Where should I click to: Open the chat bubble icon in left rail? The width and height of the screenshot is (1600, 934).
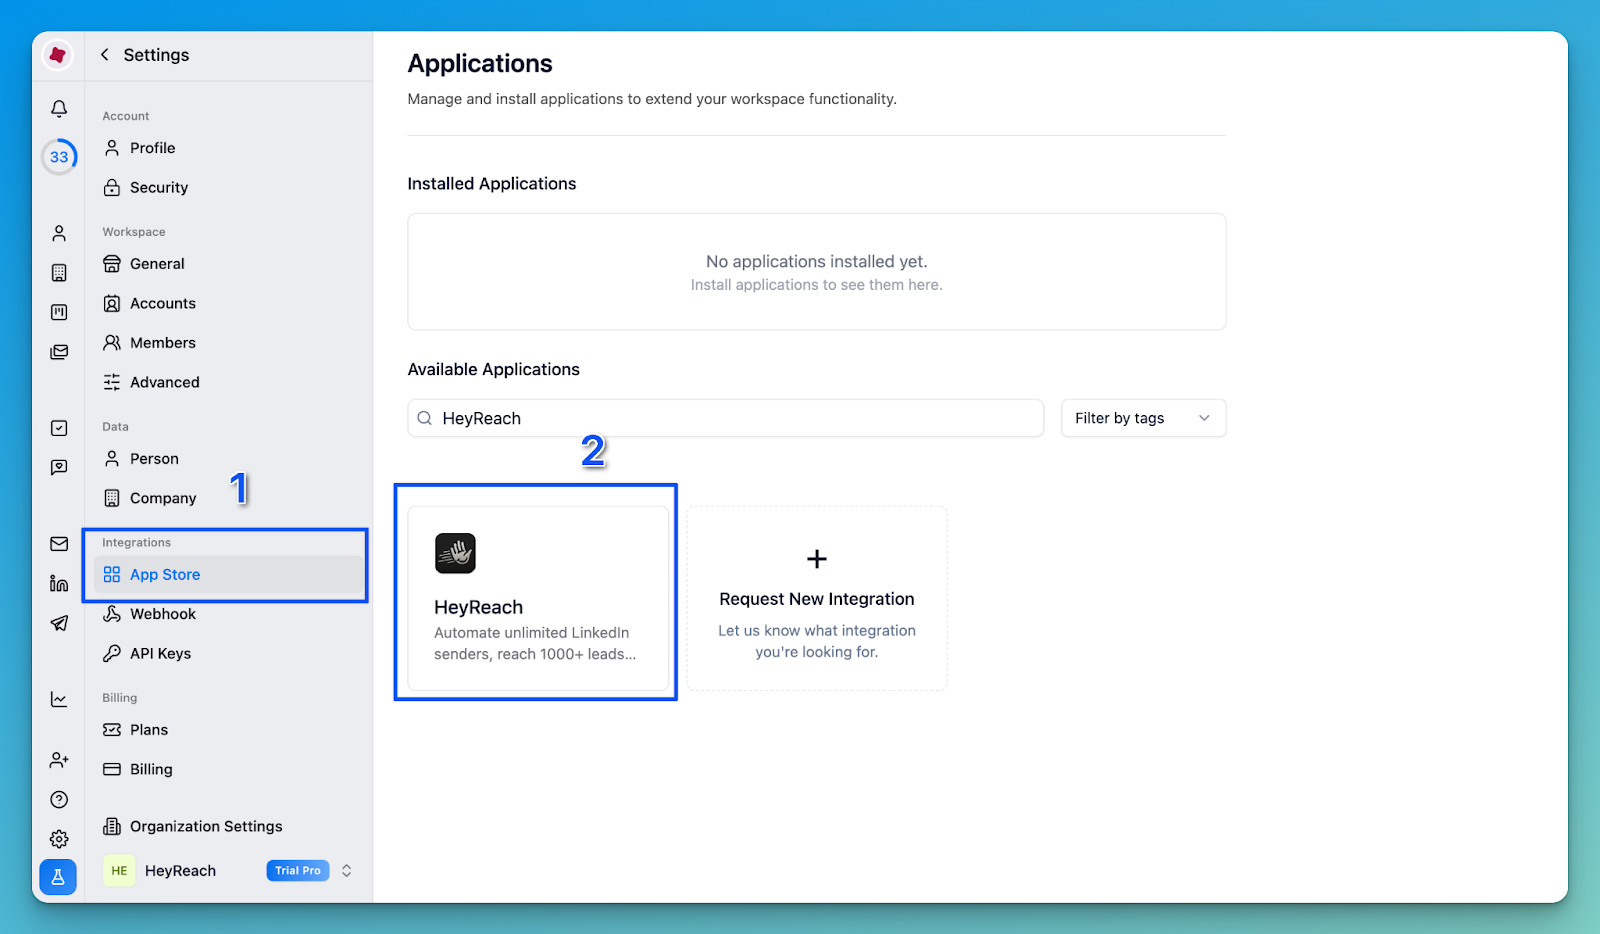point(59,467)
